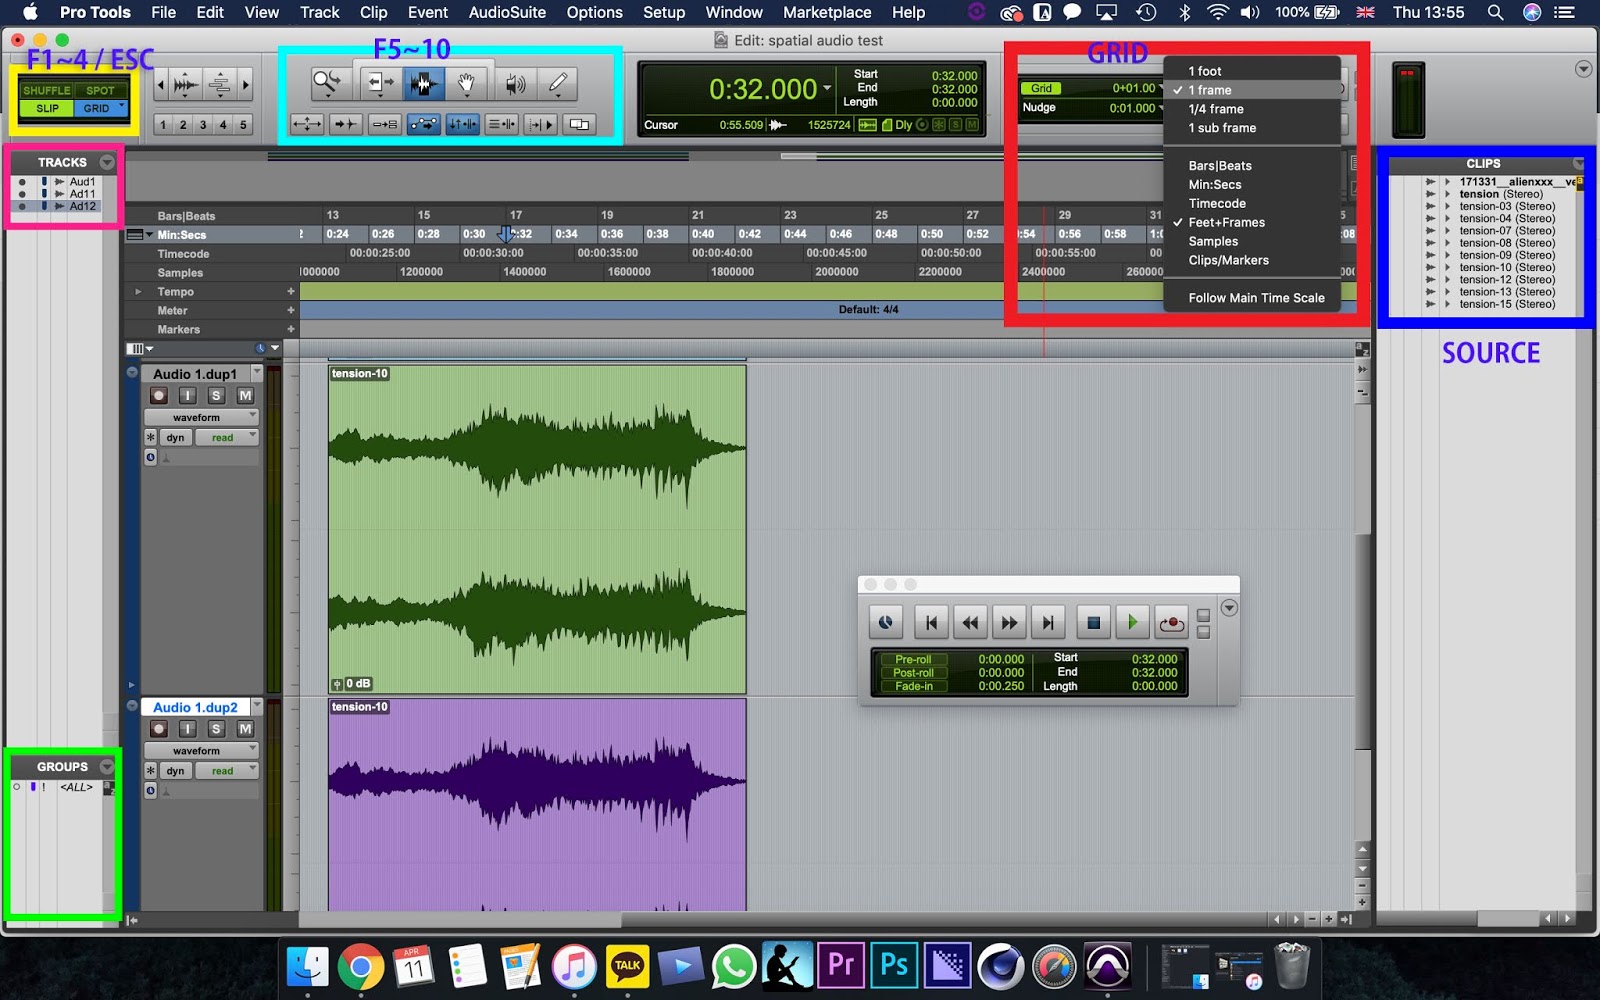
Task: Open Adobe Premiere Pro from the Dock
Action: click(x=839, y=966)
